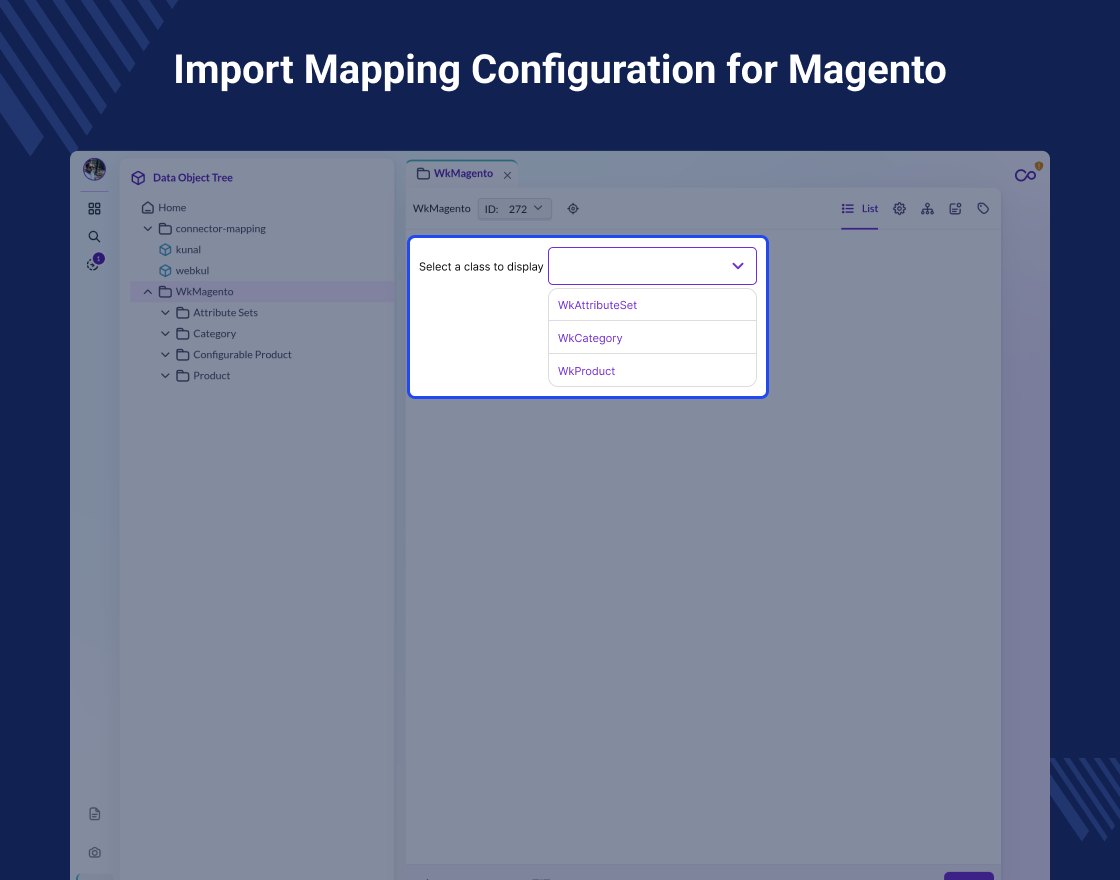Select connector-mapping tree item

point(221,229)
